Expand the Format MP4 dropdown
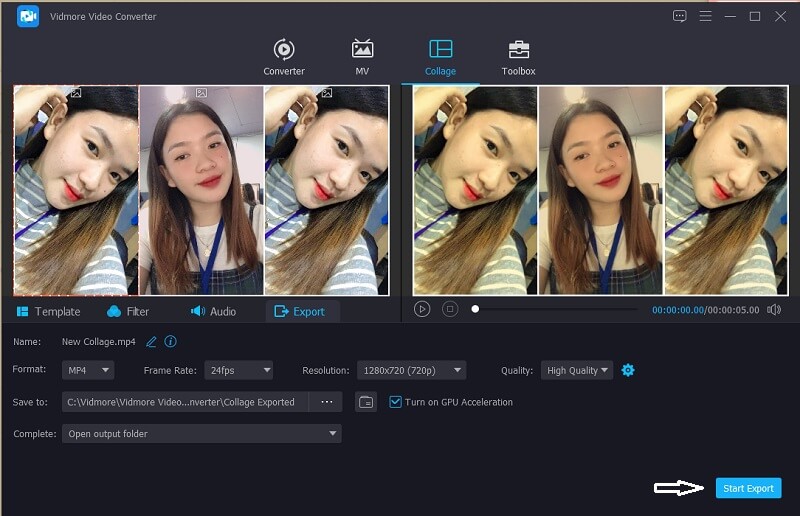Viewport: 800px width, 516px height. pos(88,370)
